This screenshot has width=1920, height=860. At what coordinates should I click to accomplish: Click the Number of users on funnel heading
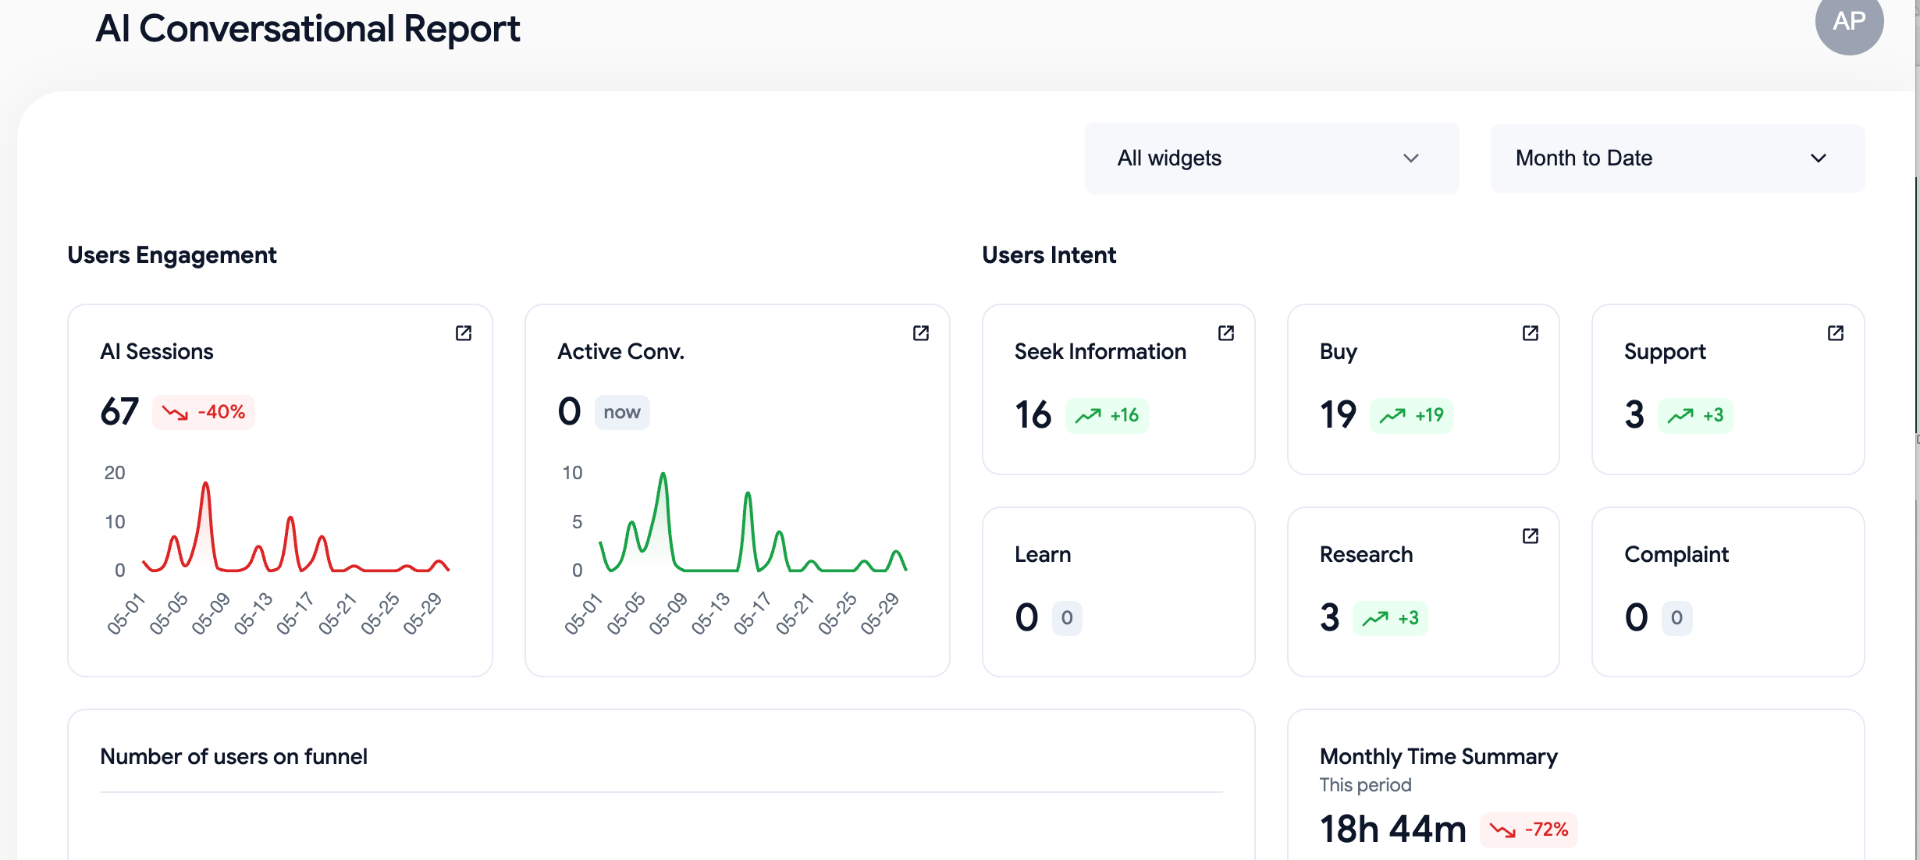point(234,756)
